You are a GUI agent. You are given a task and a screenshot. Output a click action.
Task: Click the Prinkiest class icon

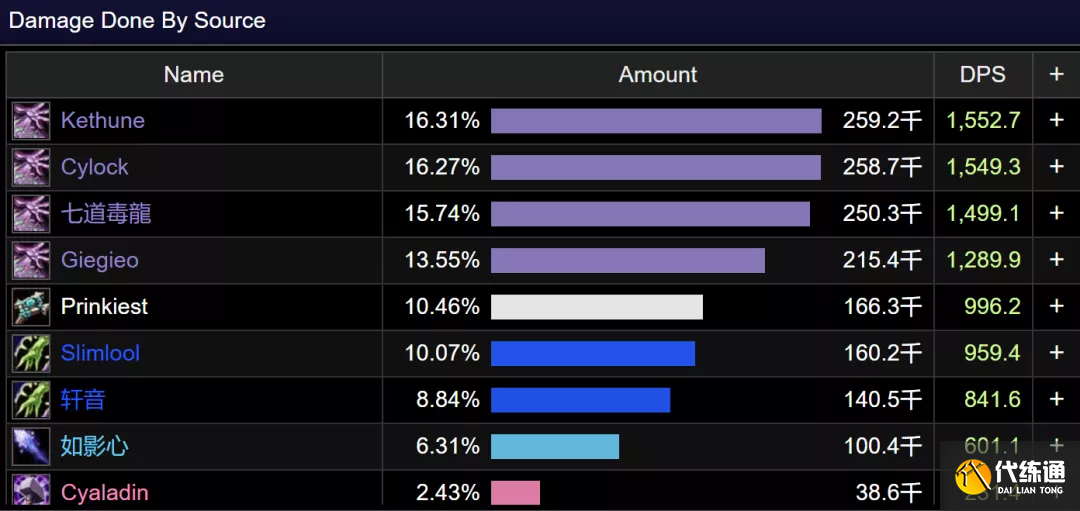31,306
